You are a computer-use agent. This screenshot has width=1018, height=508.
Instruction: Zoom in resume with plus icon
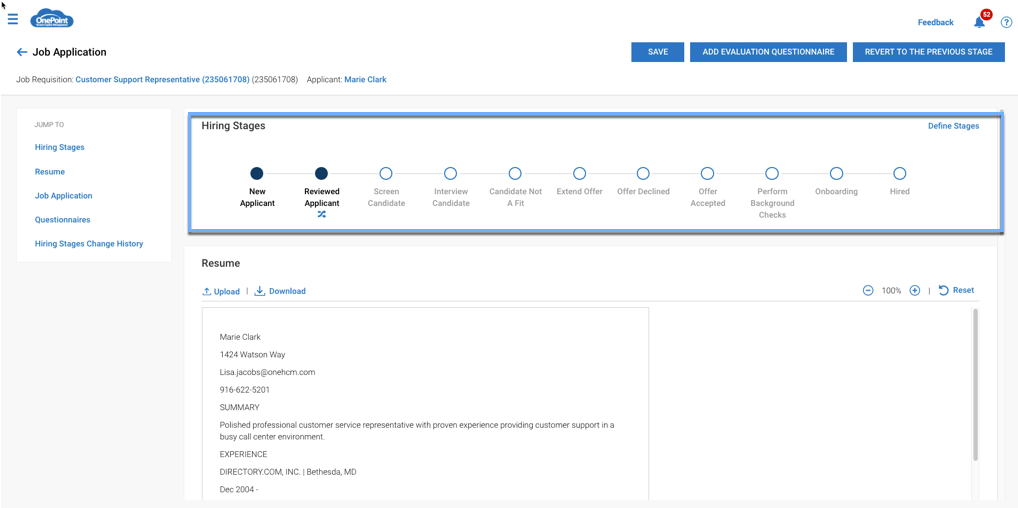click(915, 290)
